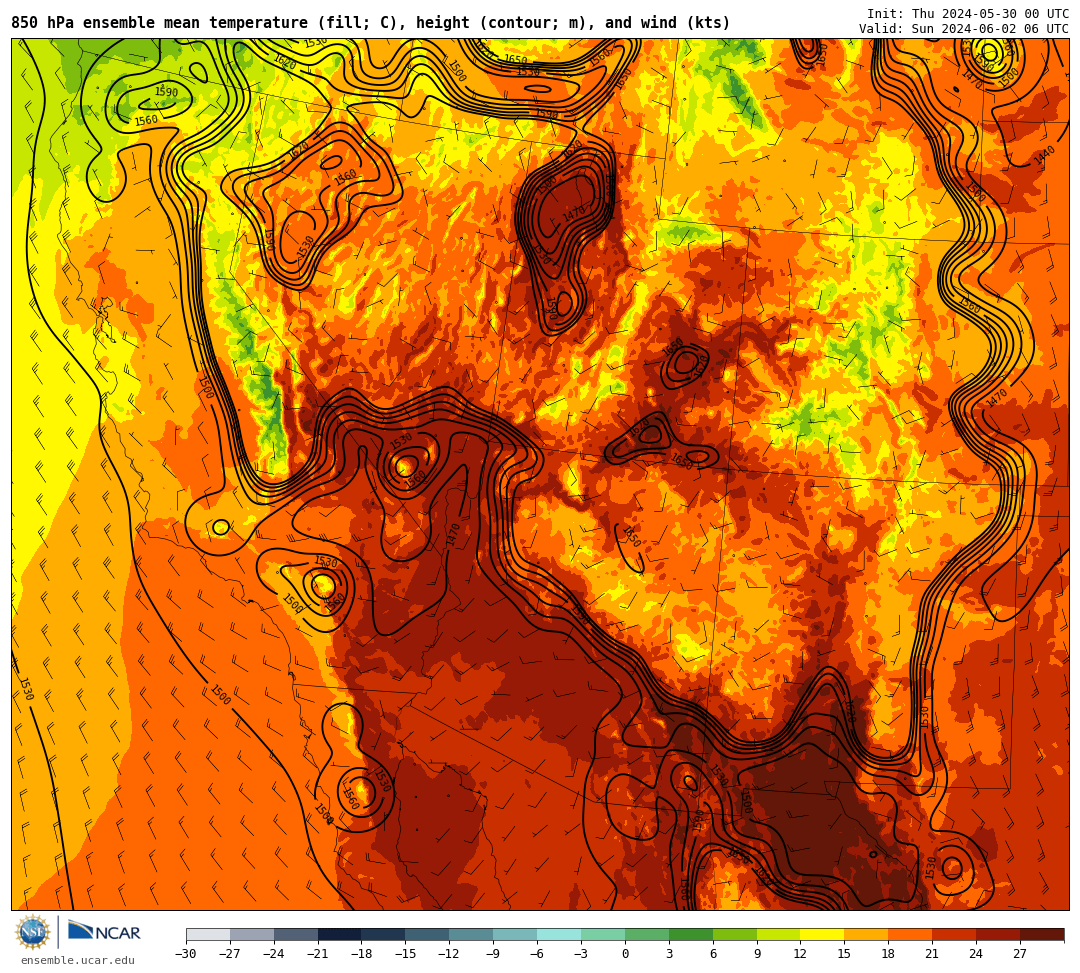Click the 0 colorbar tick label

pos(625,954)
